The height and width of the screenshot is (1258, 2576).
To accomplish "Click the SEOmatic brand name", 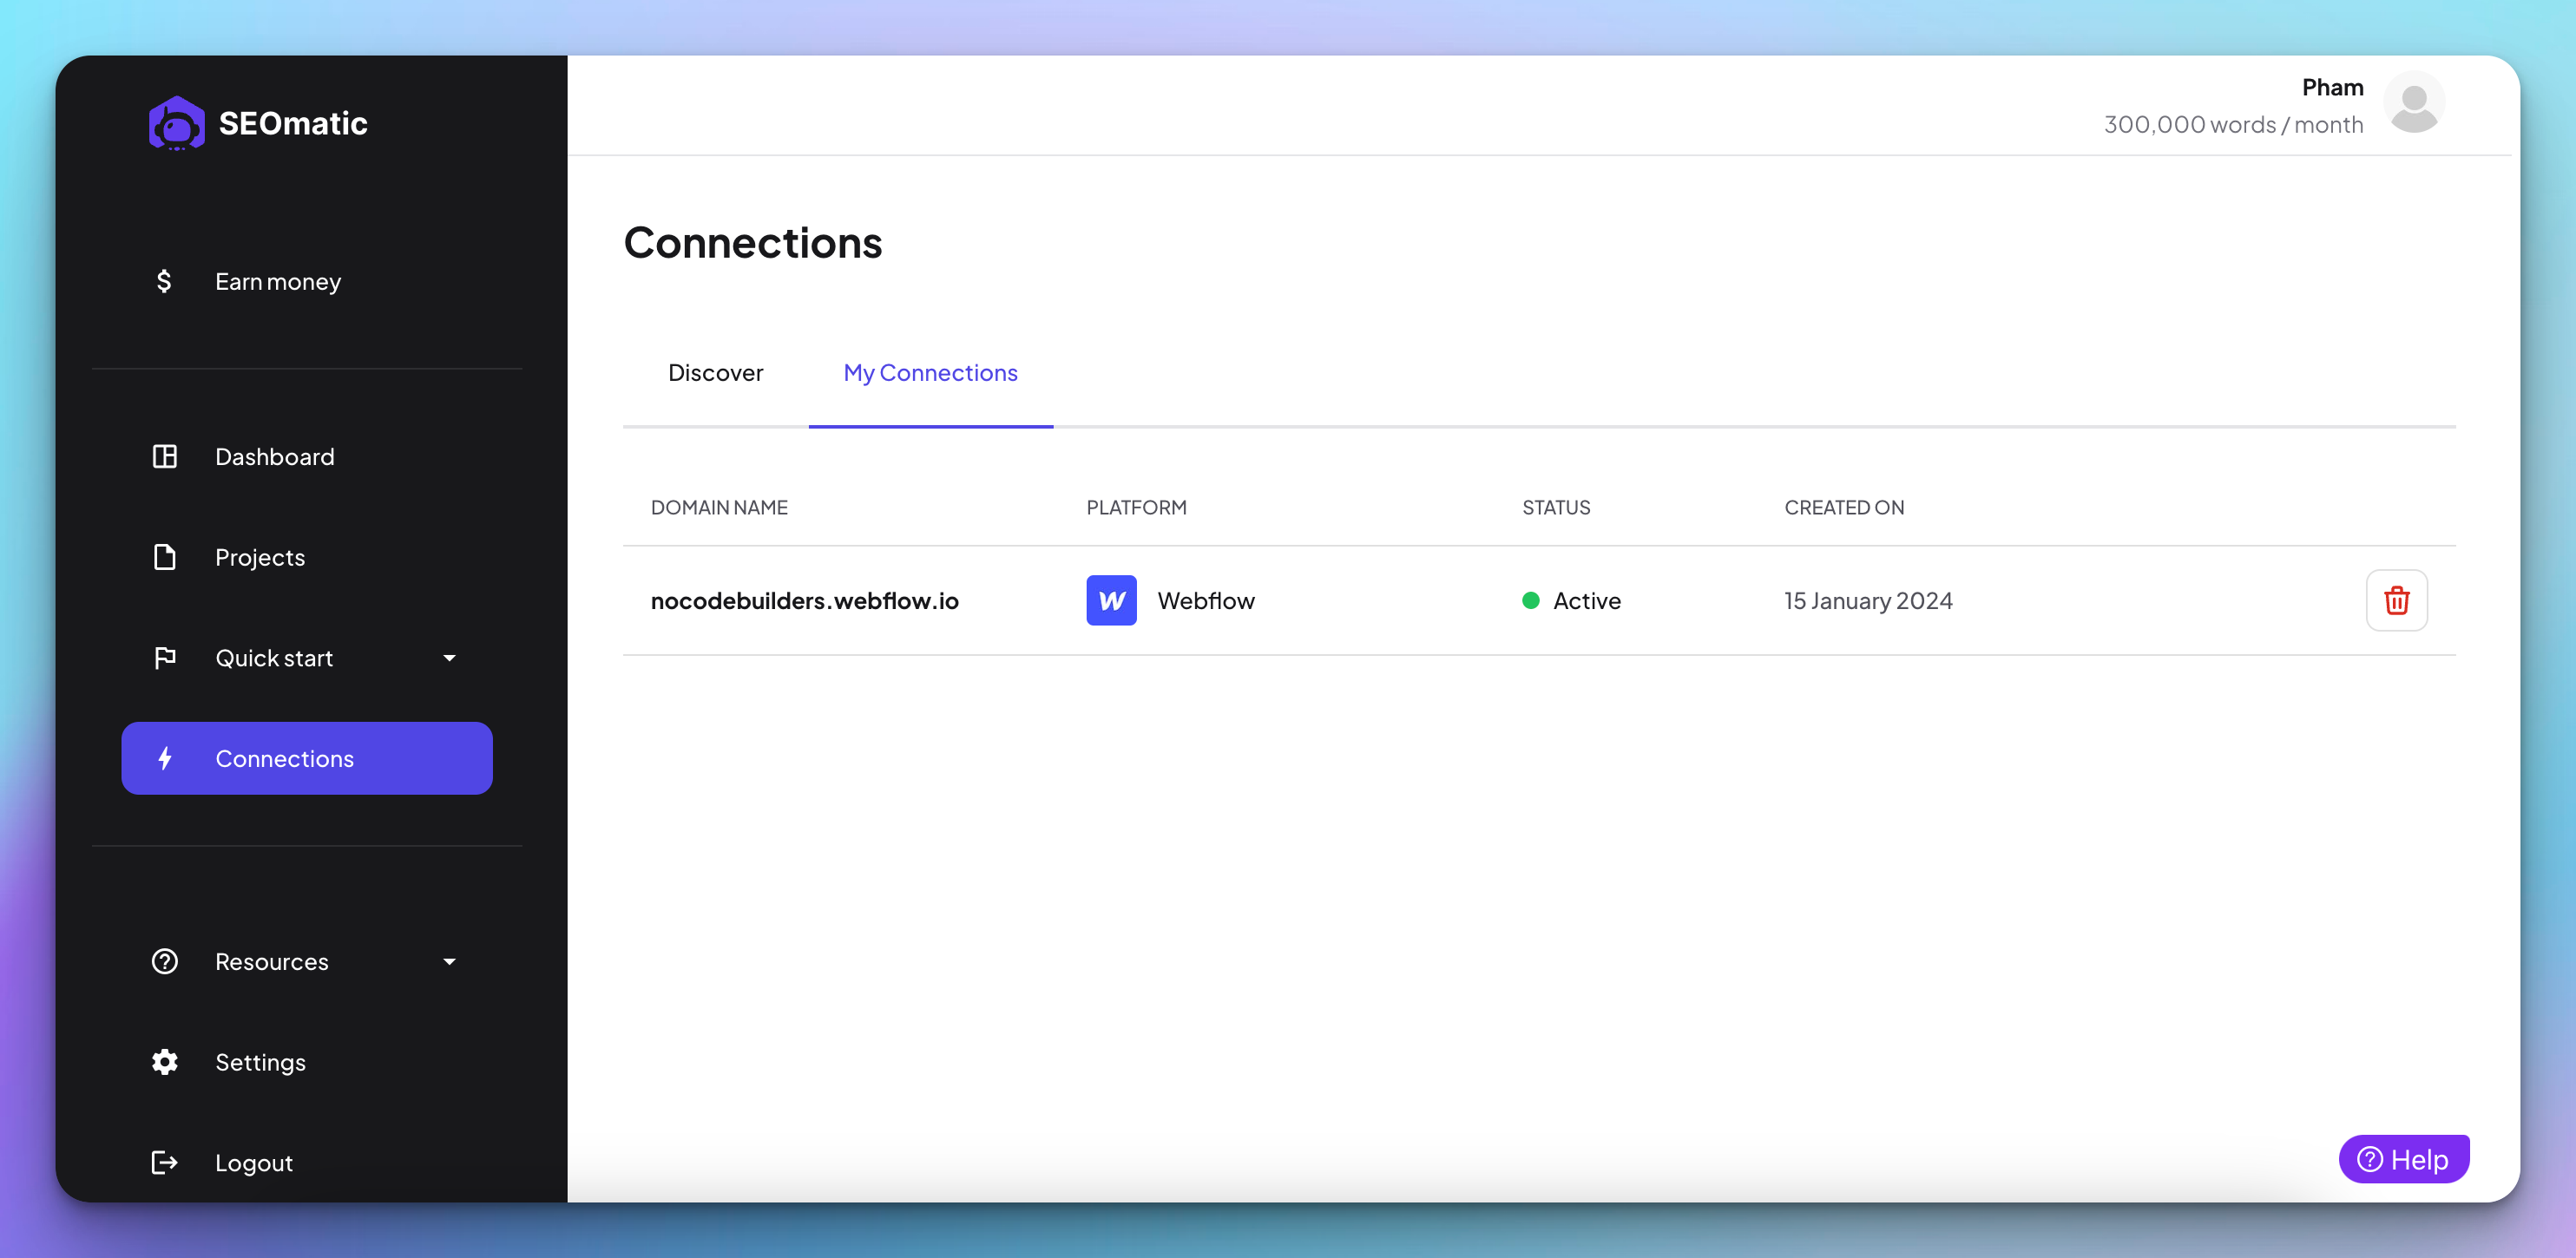I will point(293,123).
